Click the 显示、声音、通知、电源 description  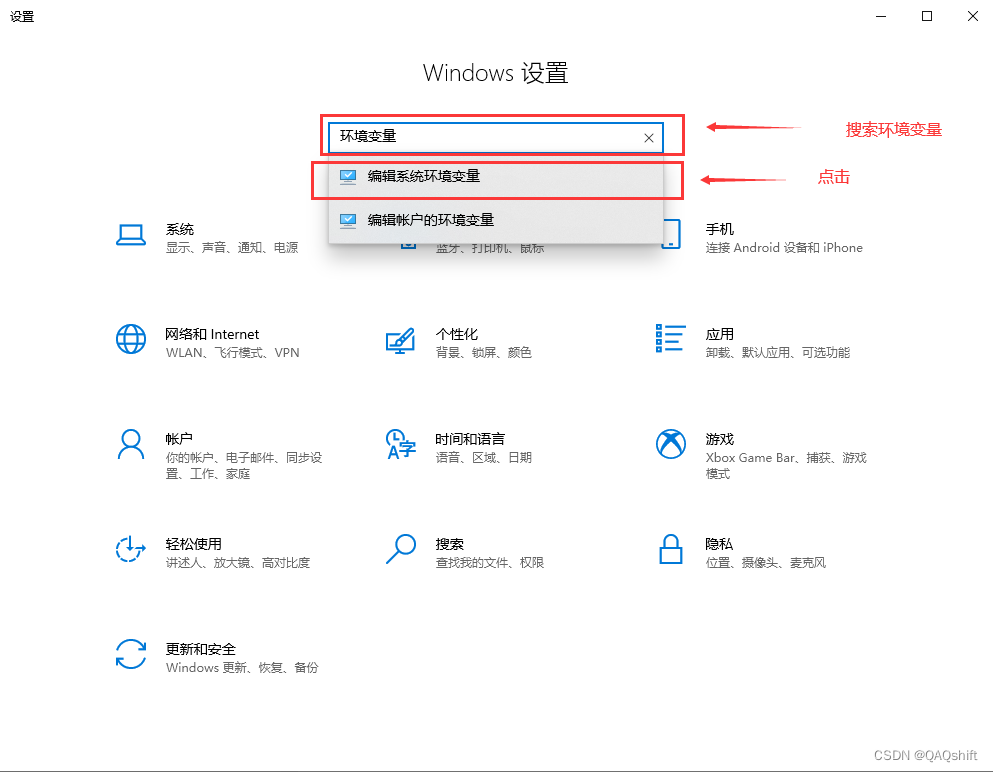coord(232,248)
